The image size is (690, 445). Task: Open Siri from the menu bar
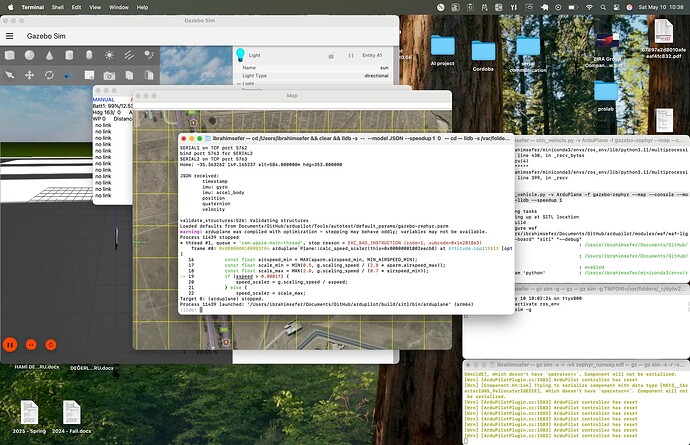[629, 7]
